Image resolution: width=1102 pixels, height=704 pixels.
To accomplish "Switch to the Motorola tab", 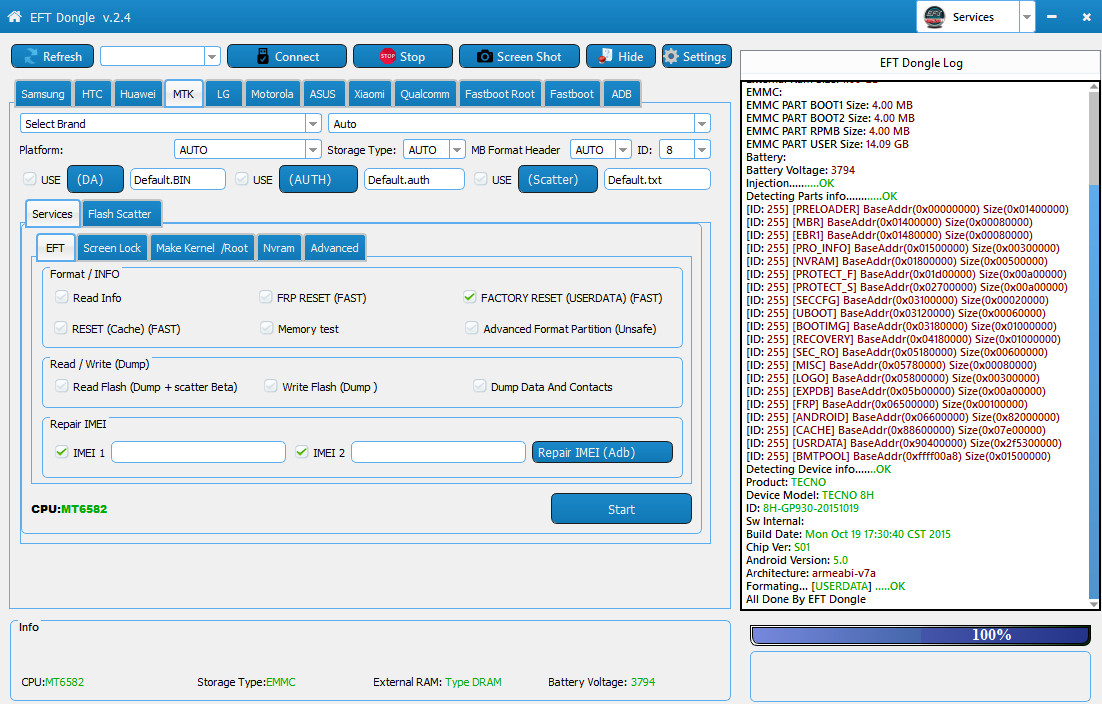I will point(272,93).
